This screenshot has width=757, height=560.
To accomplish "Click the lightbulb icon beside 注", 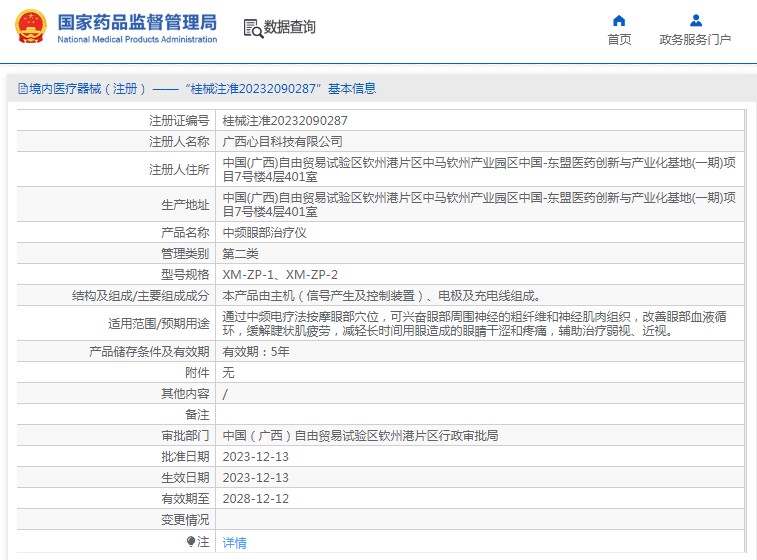I will 191,542.
